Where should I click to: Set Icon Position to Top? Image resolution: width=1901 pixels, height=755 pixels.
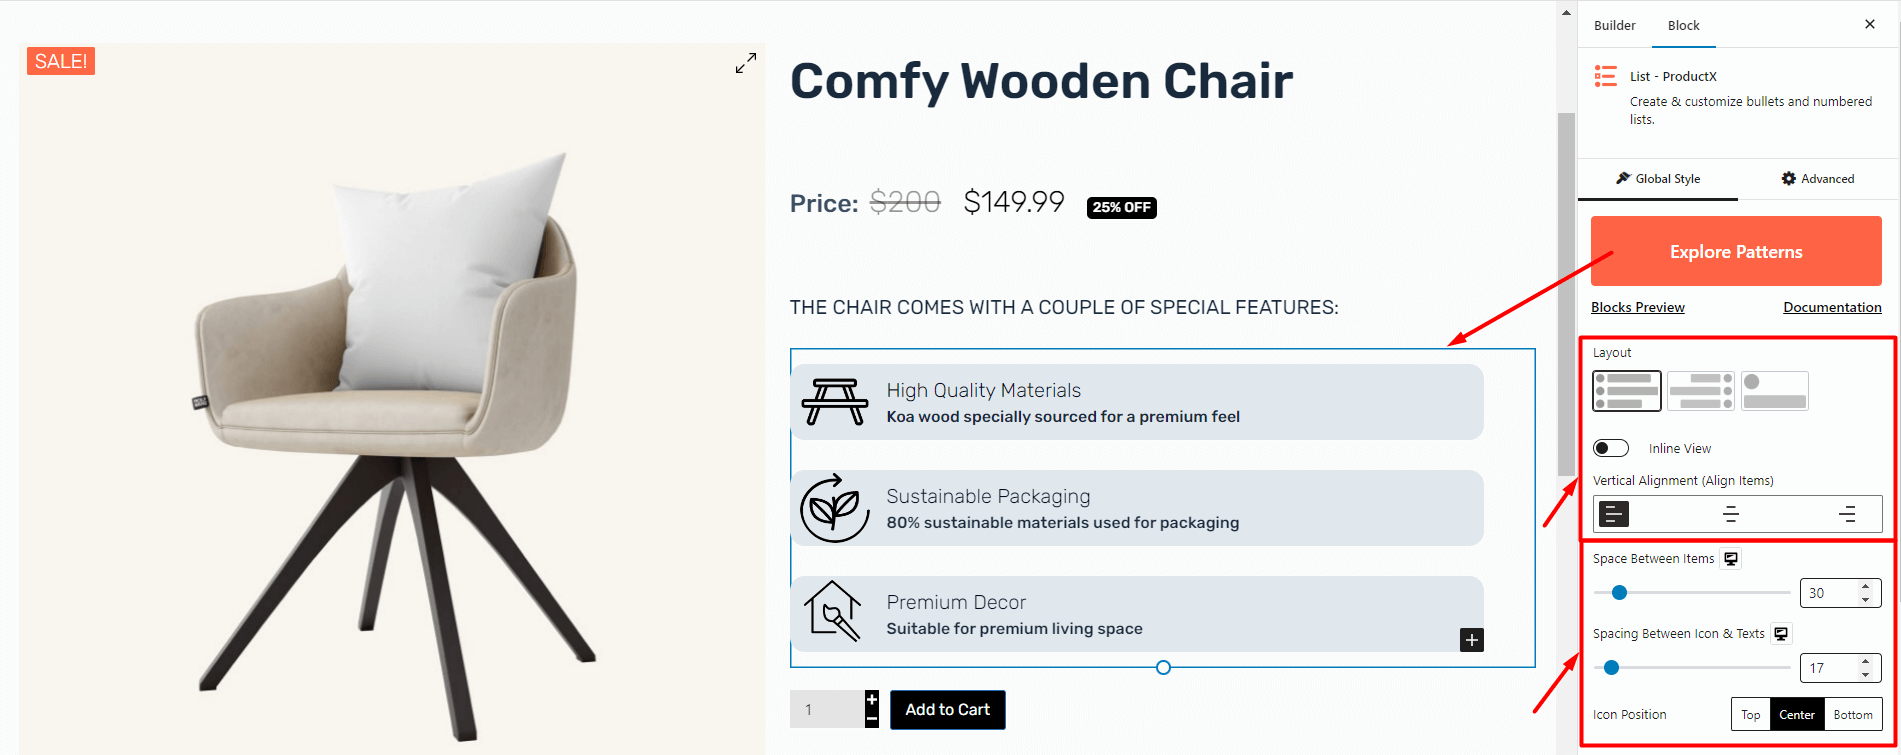(x=1751, y=715)
